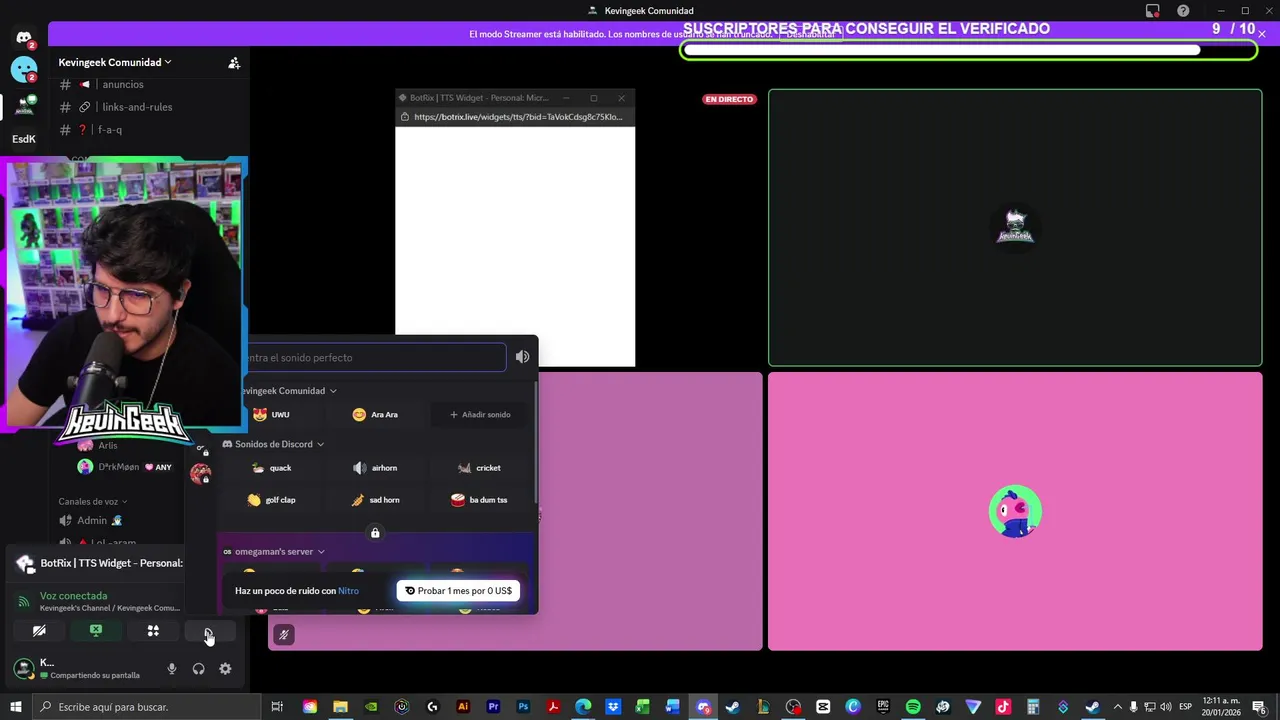
Task: Click the subscriber goal progress bar
Action: coord(968,49)
